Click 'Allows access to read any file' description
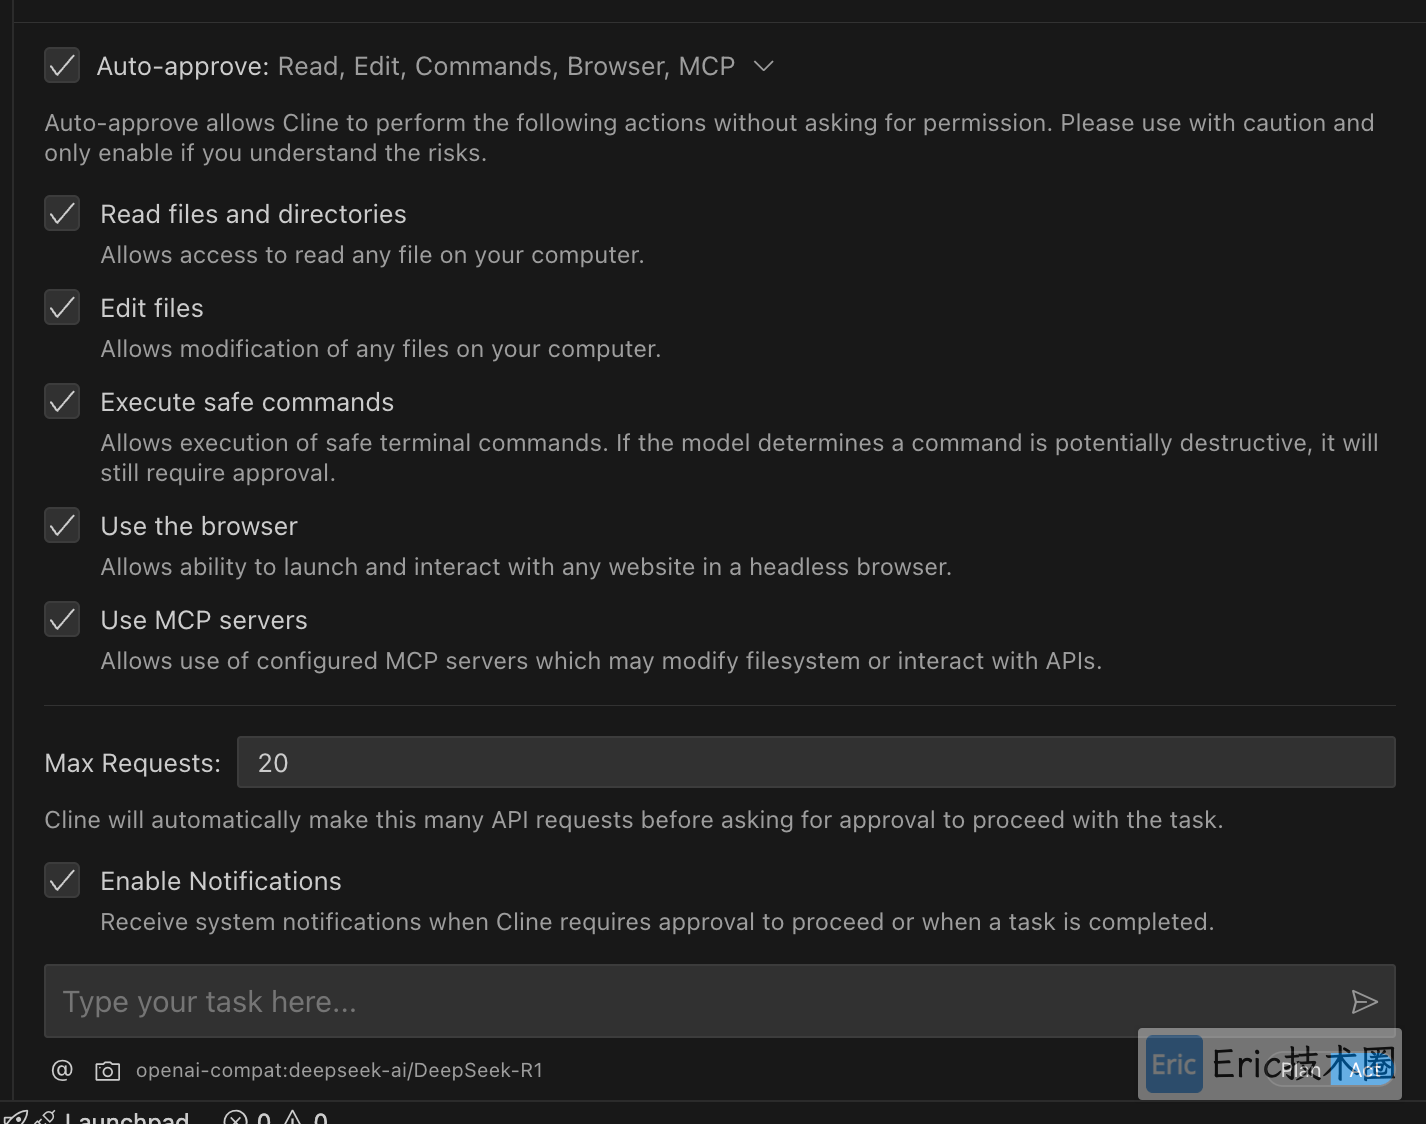1426x1124 pixels. pos(372,255)
